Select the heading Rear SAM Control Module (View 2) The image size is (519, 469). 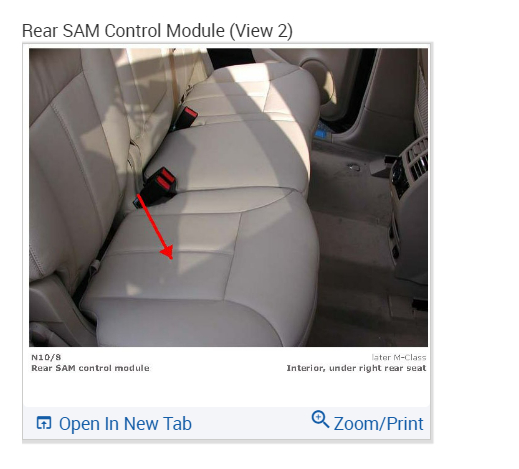click(x=157, y=31)
